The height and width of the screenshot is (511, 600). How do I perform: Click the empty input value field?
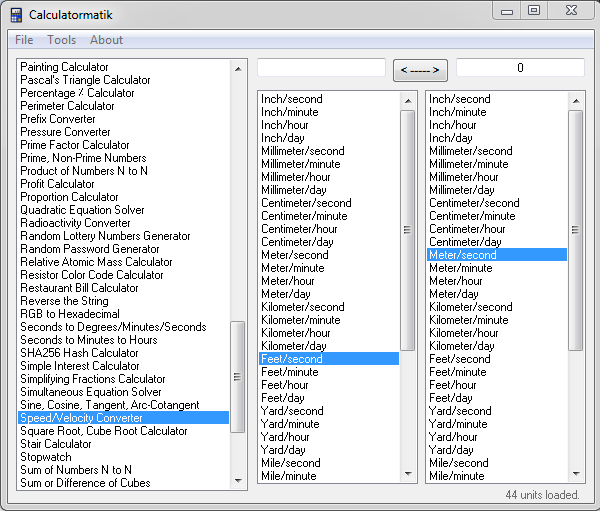[x=321, y=68]
